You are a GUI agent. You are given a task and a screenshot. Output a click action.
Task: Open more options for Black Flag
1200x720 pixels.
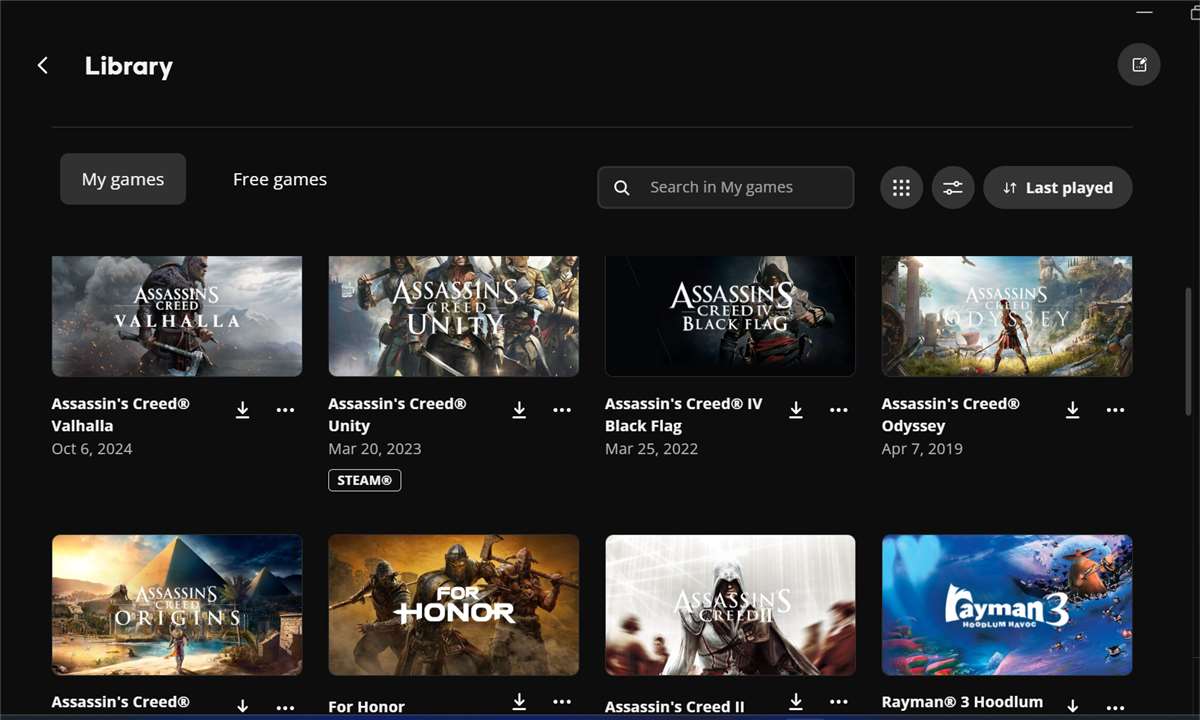click(839, 410)
